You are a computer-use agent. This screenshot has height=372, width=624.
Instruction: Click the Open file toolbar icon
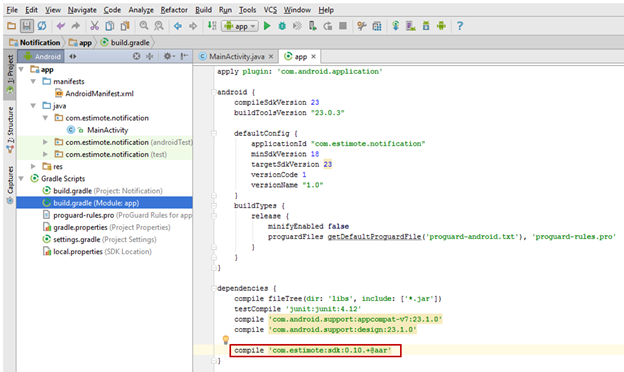click(x=12, y=26)
